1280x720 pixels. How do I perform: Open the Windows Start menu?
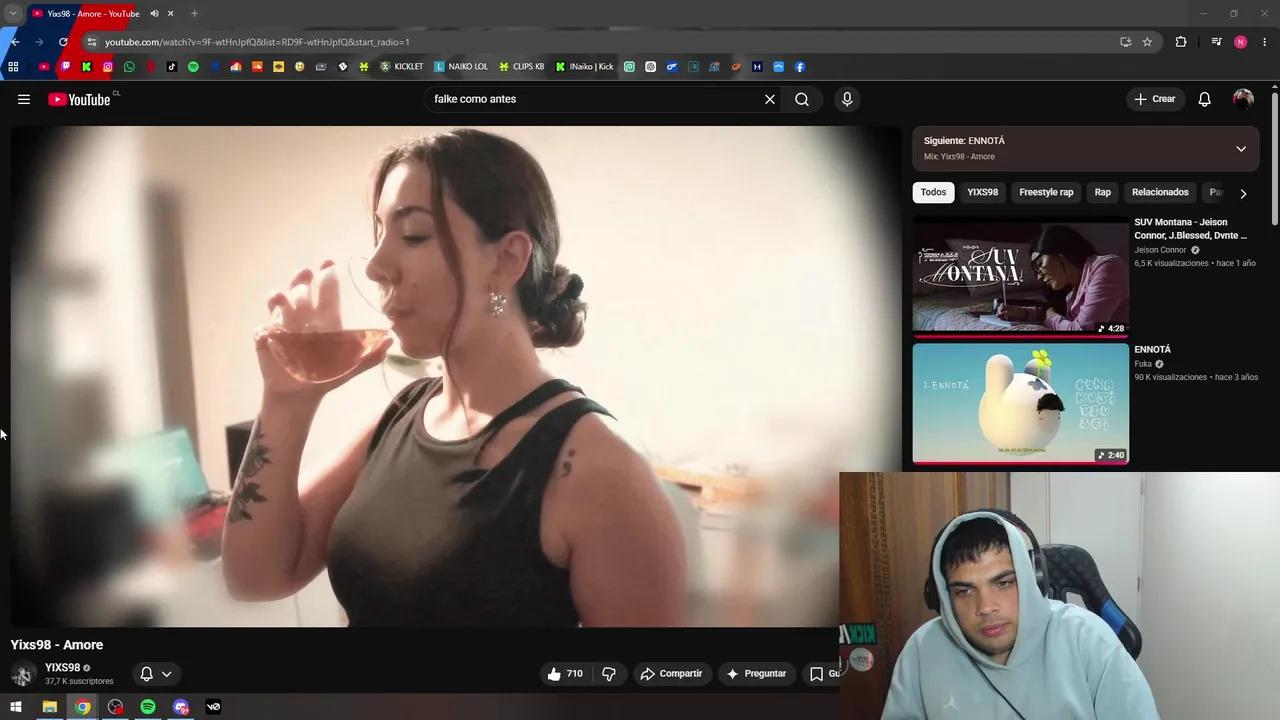tap(15, 707)
